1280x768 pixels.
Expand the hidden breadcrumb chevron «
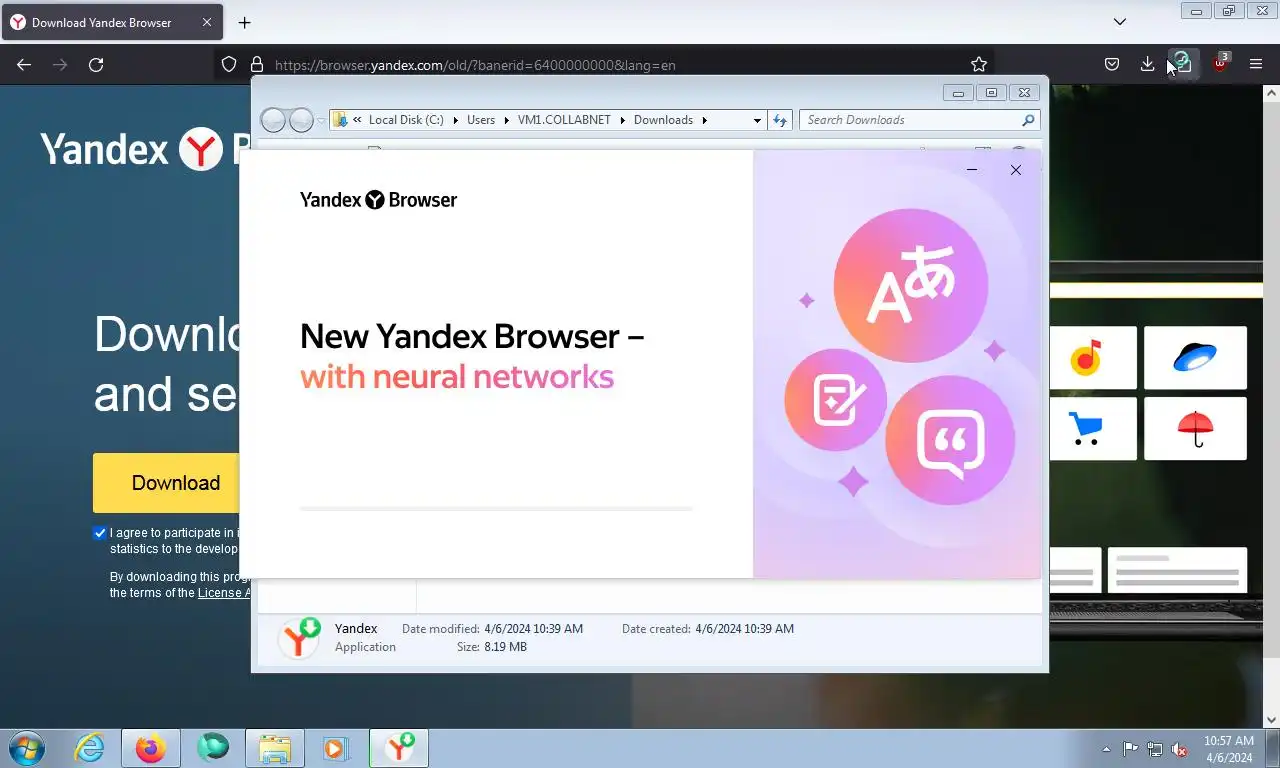coord(357,120)
